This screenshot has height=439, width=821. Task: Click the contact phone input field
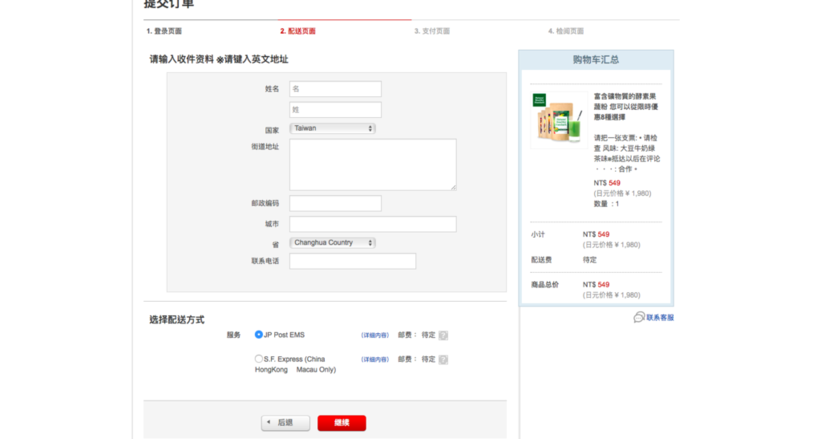[352, 261]
